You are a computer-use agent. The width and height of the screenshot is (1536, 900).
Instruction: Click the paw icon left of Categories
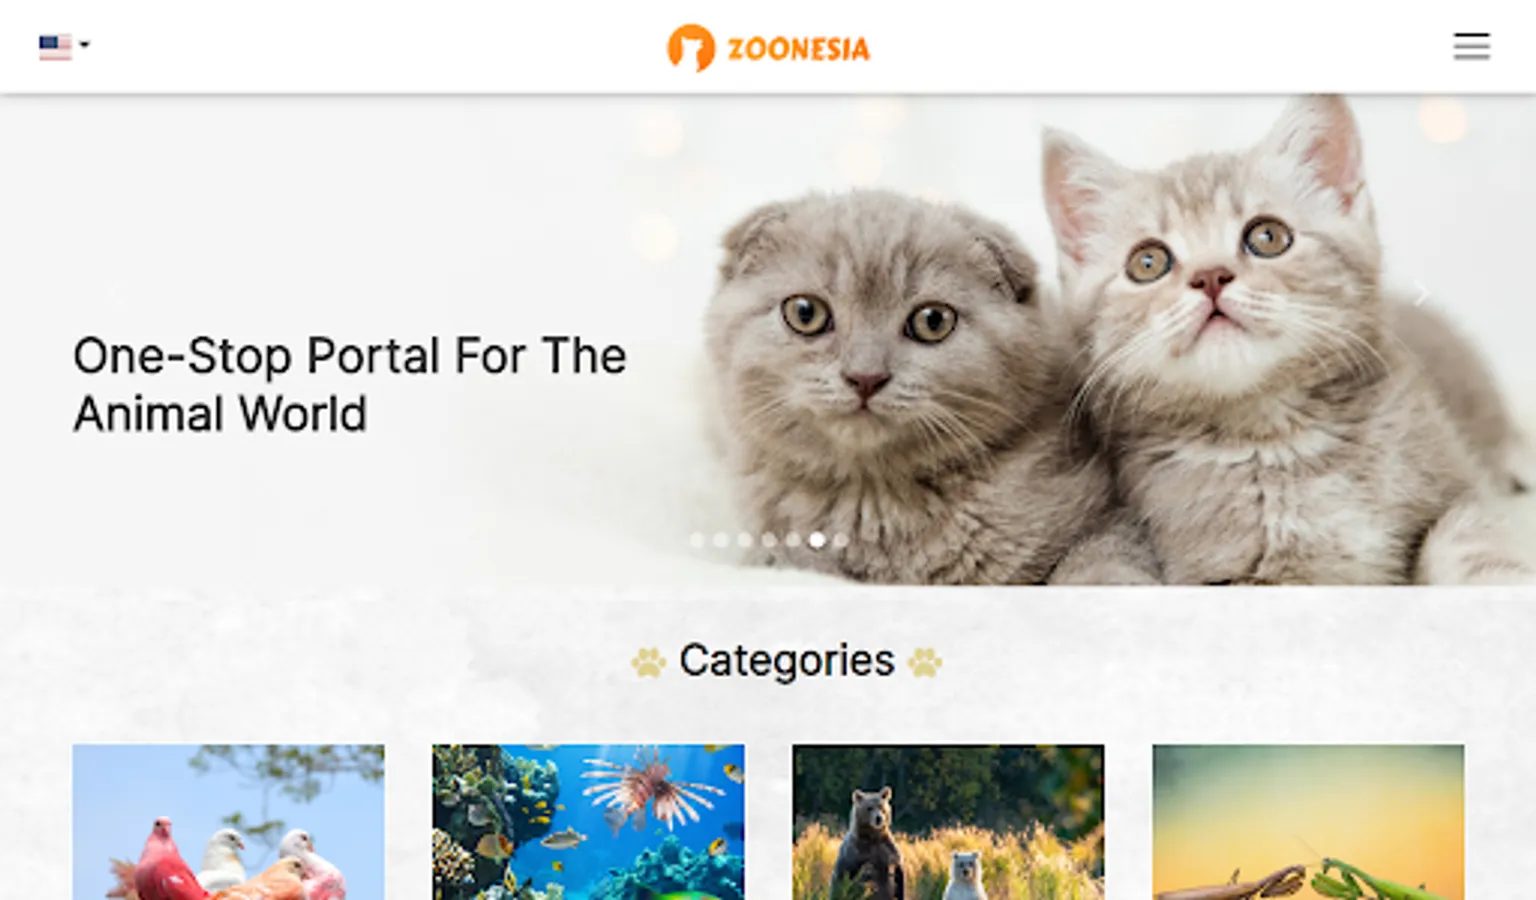pos(648,662)
